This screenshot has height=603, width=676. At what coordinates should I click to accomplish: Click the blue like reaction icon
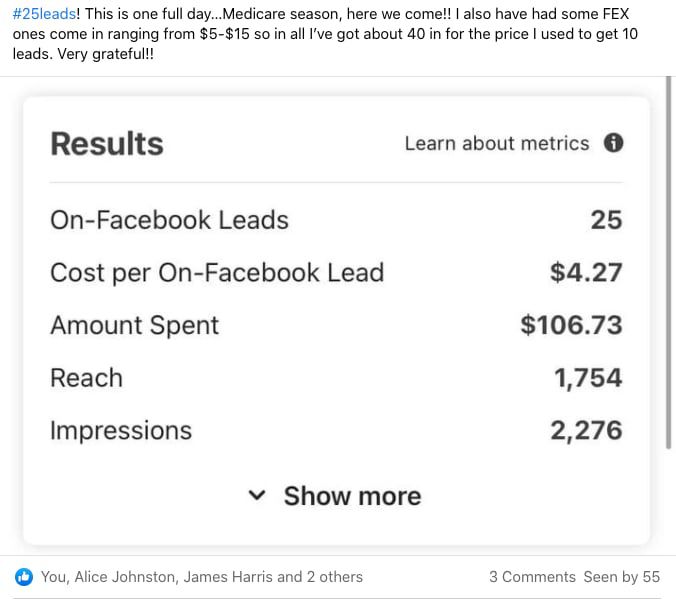point(24,577)
